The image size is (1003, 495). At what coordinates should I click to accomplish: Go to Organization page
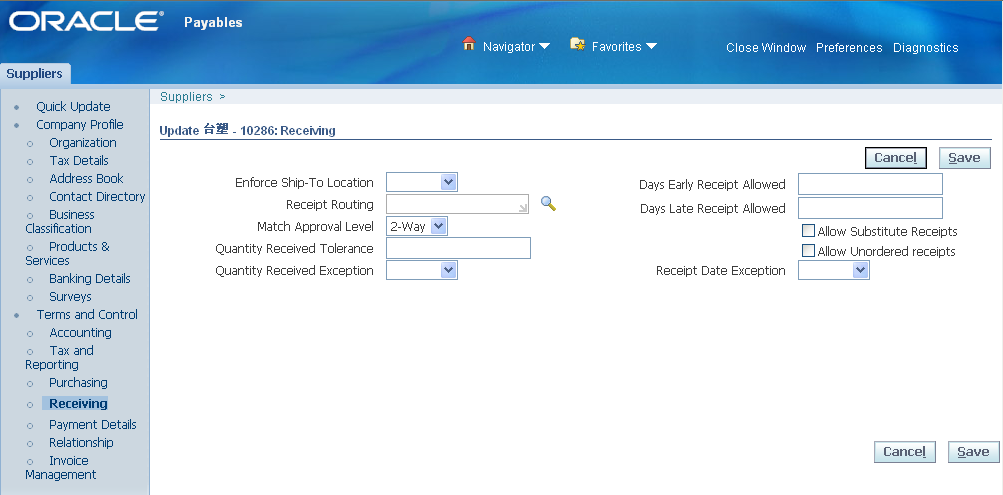coord(83,143)
